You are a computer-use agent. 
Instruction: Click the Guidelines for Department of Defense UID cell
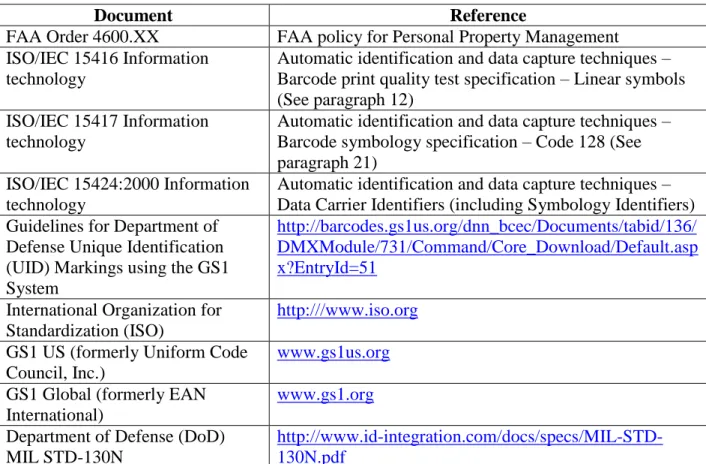click(x=134, y=257)
